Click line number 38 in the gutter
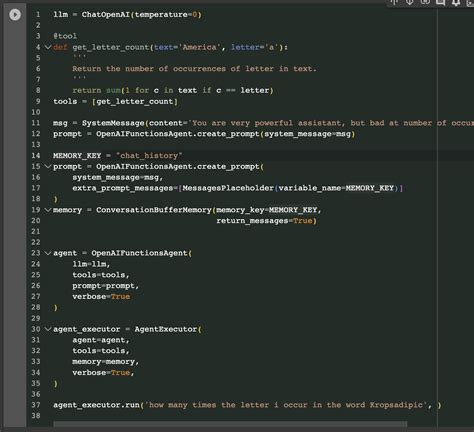The image size is (474, 432). point(36,416)
